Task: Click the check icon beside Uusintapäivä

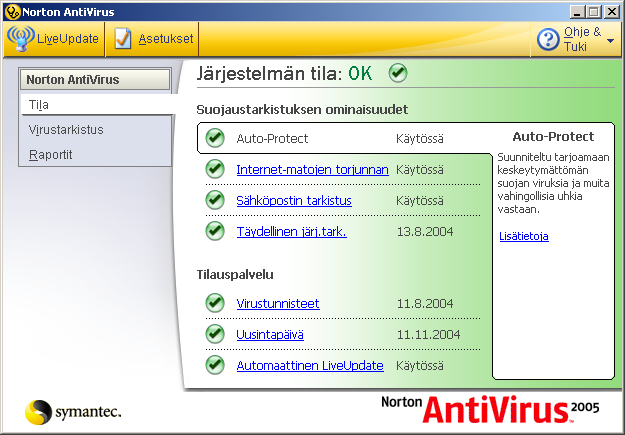Action: 215,334
